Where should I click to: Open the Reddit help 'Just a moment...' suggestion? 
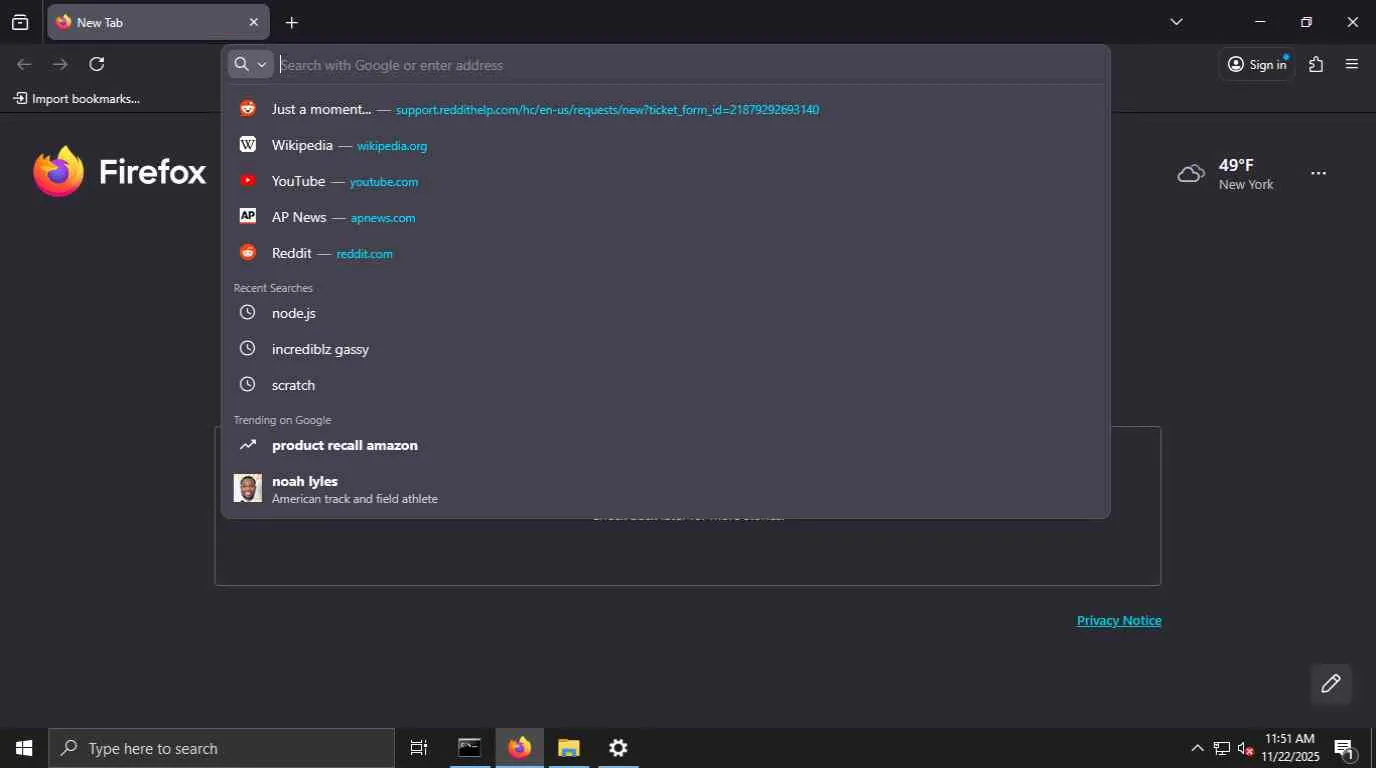click(666, 109)
